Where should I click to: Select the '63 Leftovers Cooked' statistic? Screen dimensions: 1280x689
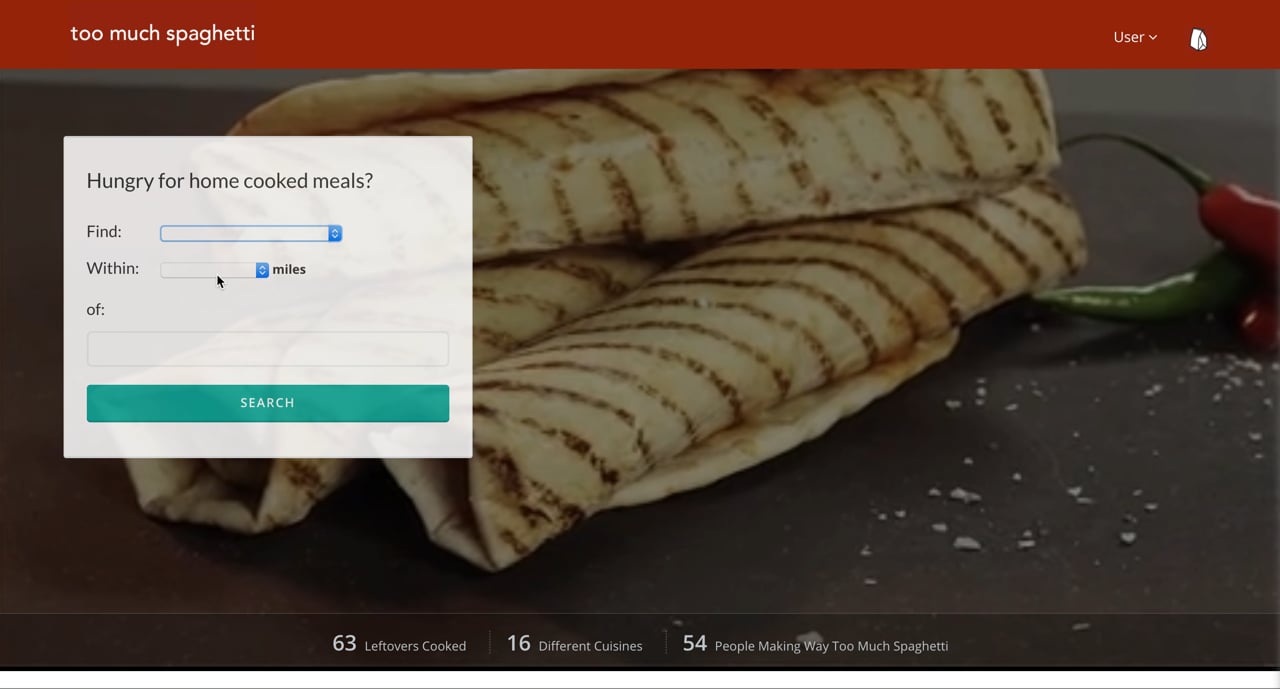[x=399, y=644]
